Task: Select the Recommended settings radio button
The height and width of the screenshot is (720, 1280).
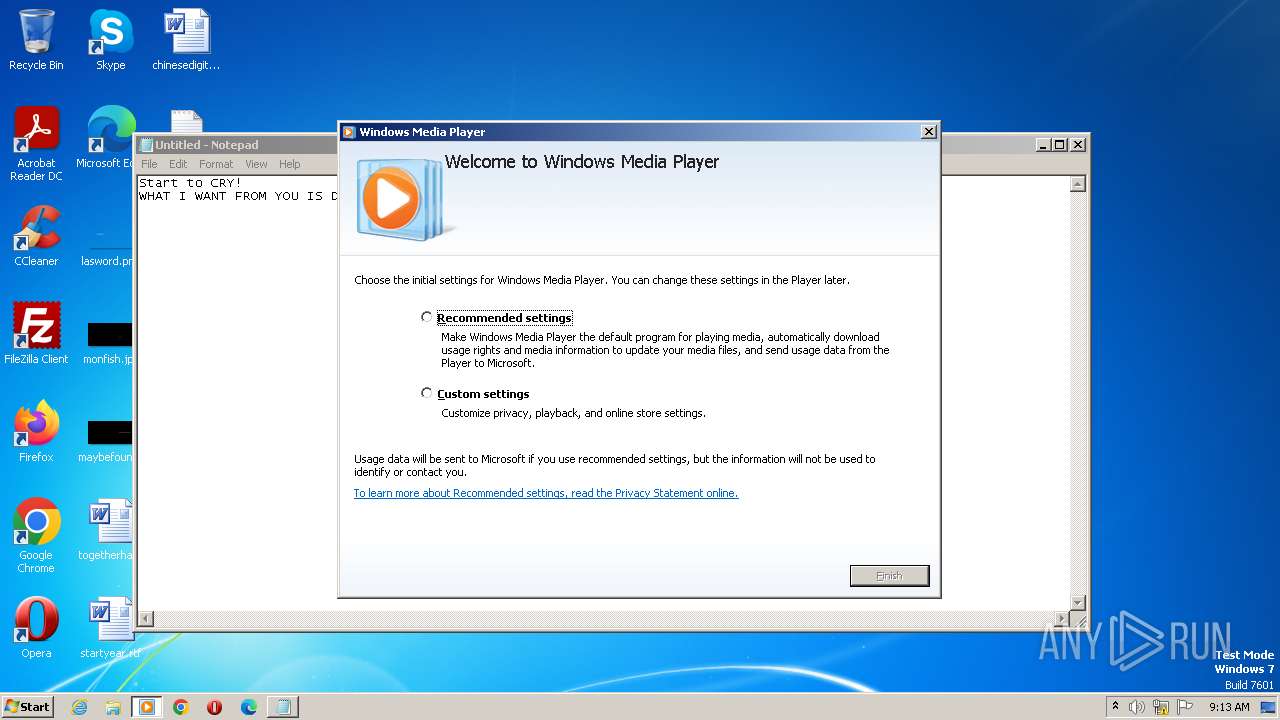Action: (x=427, y=317)
